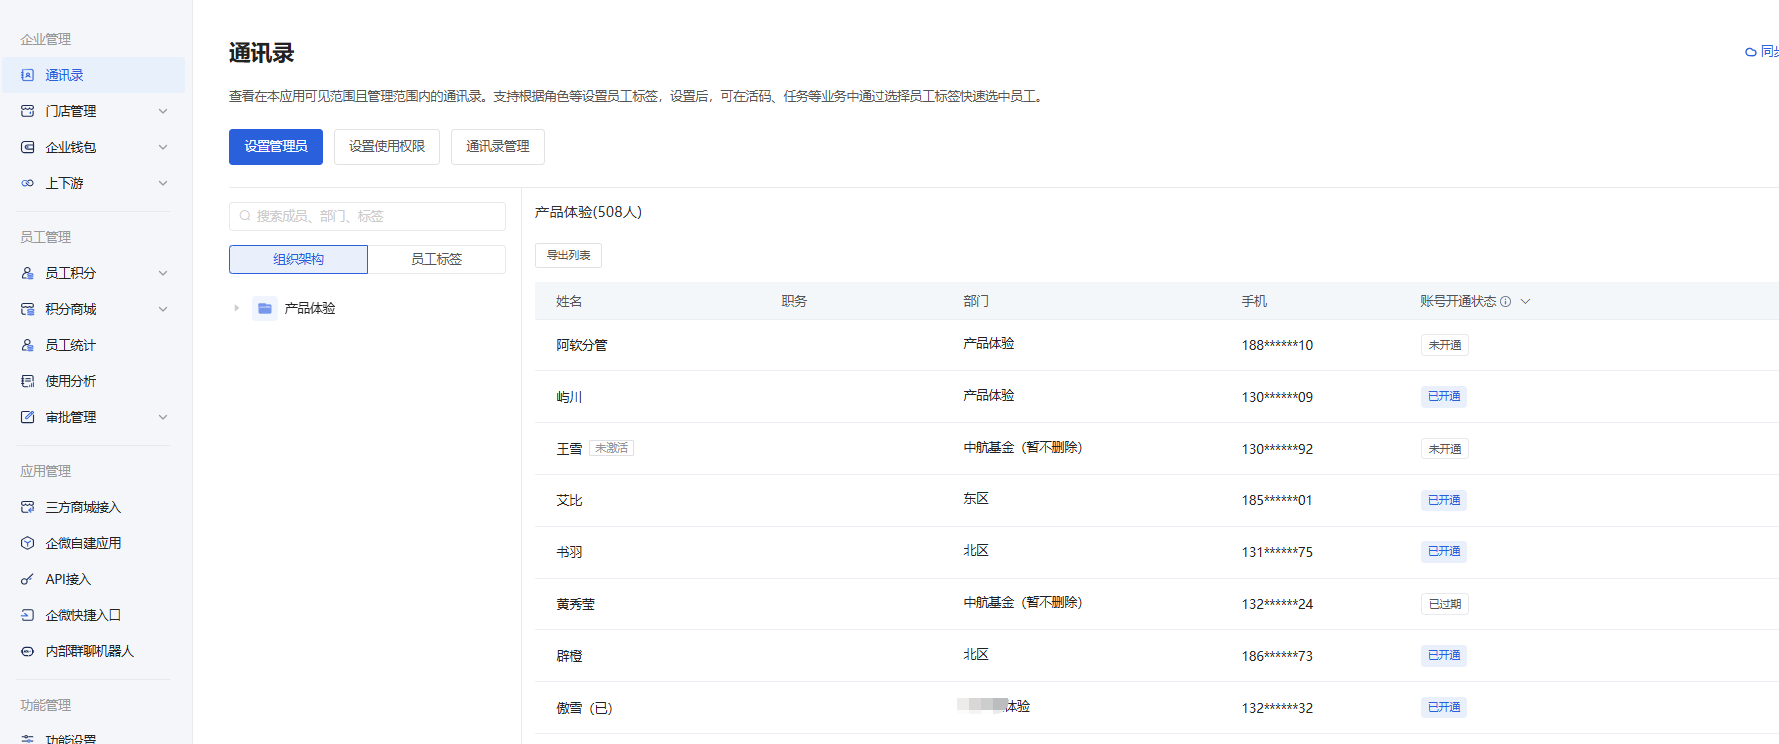Viewport: 1779px width, 744px height.
Task: Click the 账号开通状态 info icon
Action: 1506,302
